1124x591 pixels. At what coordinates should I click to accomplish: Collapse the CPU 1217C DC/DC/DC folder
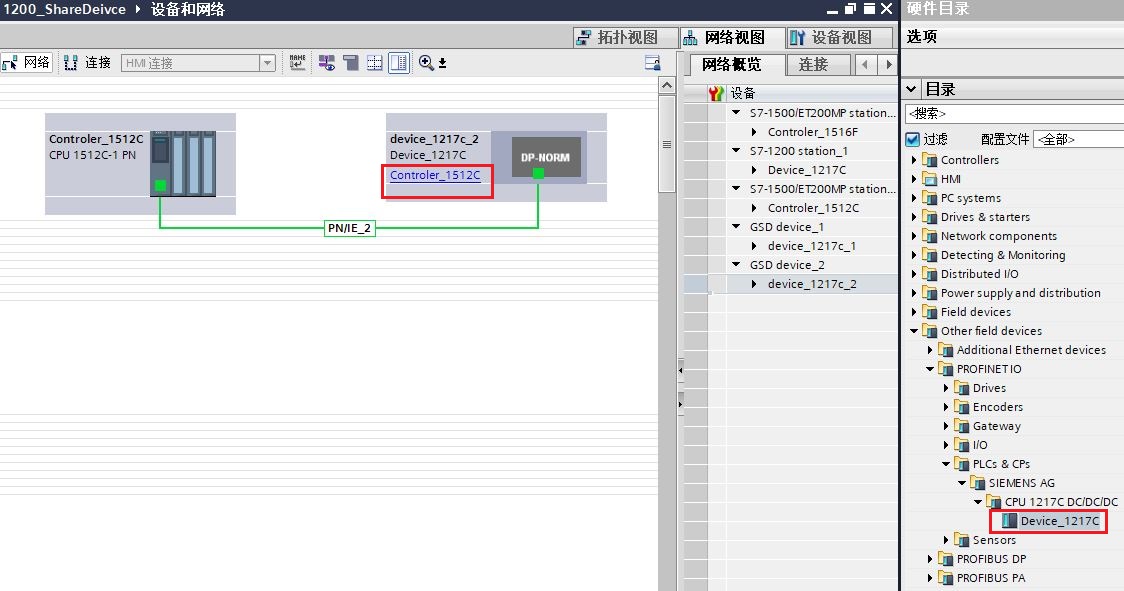(978, 502)
